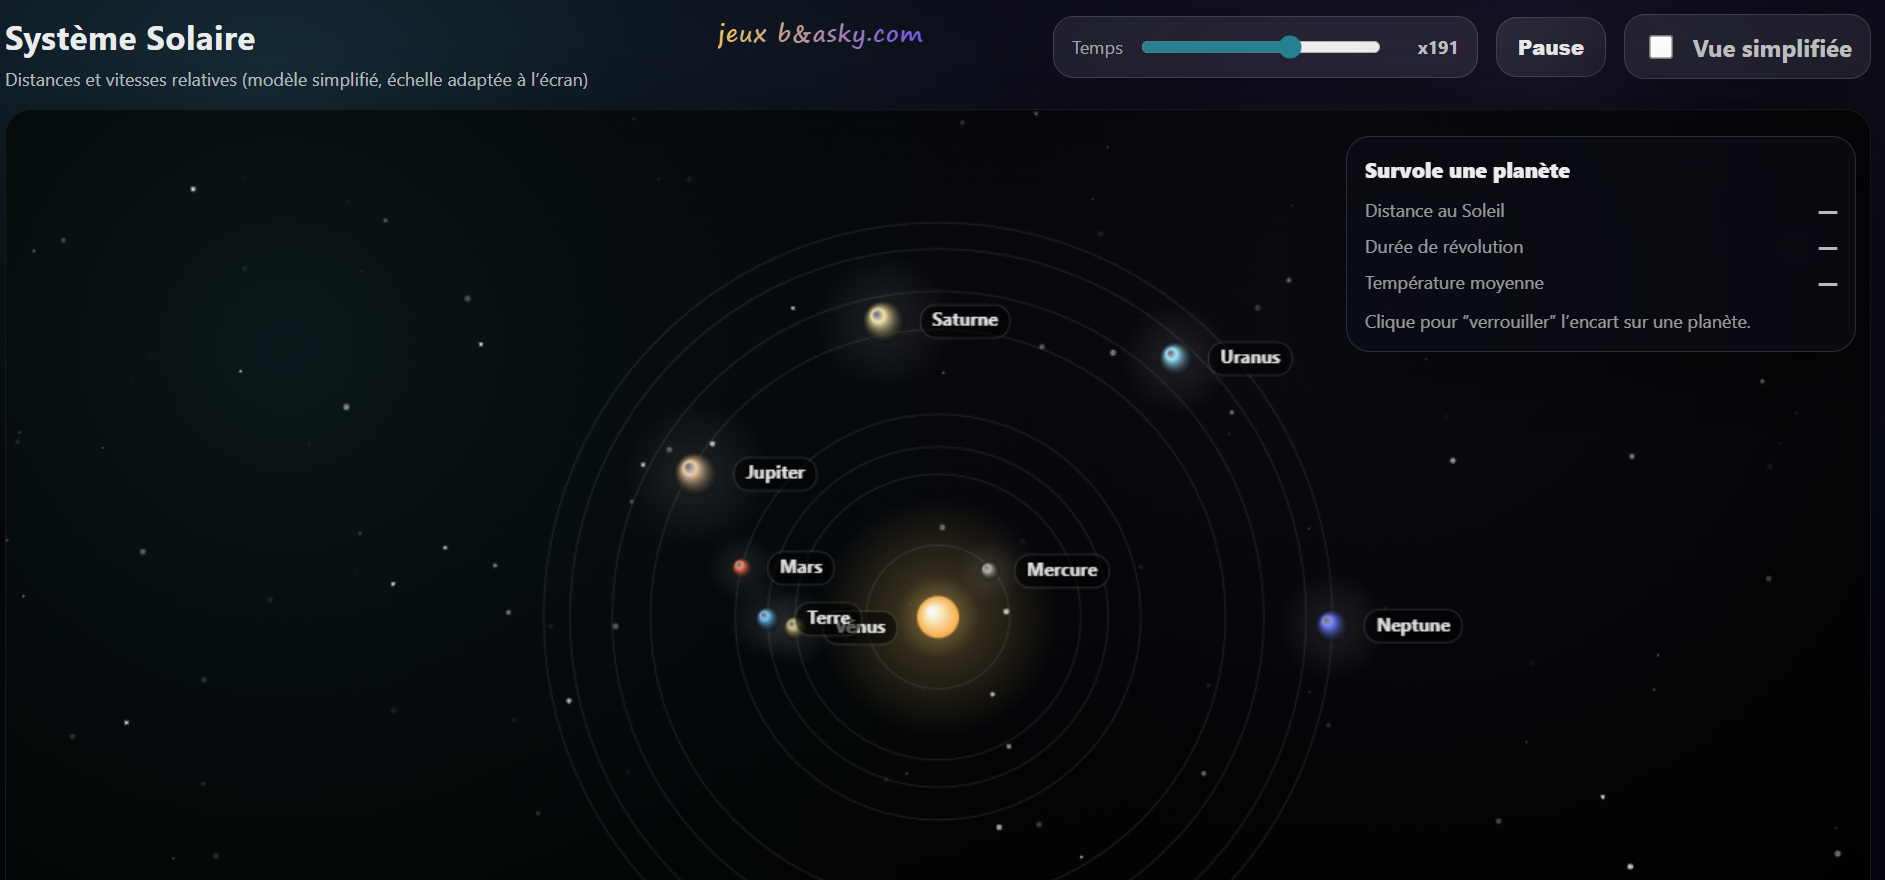Viewport: 1885px width, 880px height.
Task: Click the Terre name label
Action: point(820,617)
